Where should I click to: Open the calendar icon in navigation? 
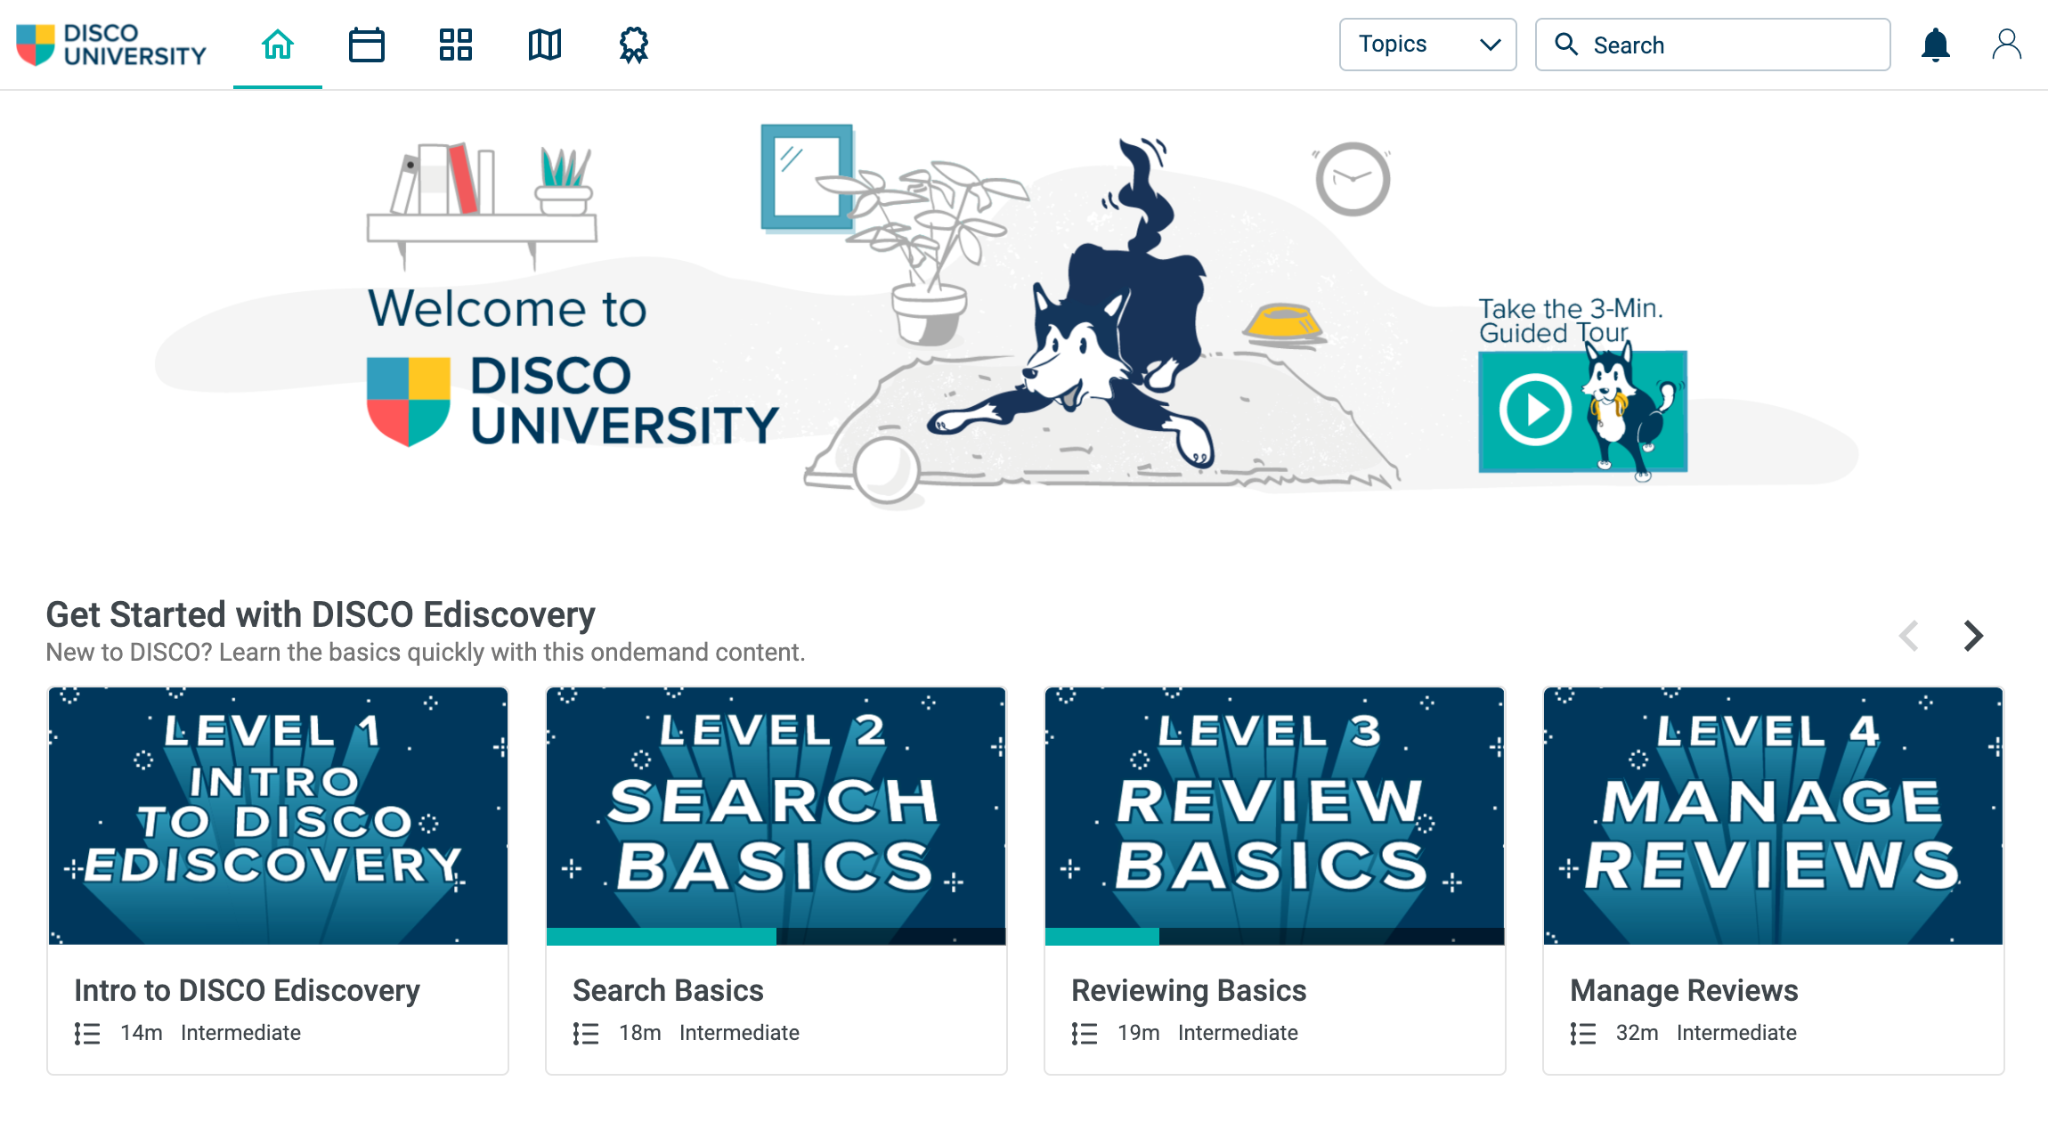[366, 45]
